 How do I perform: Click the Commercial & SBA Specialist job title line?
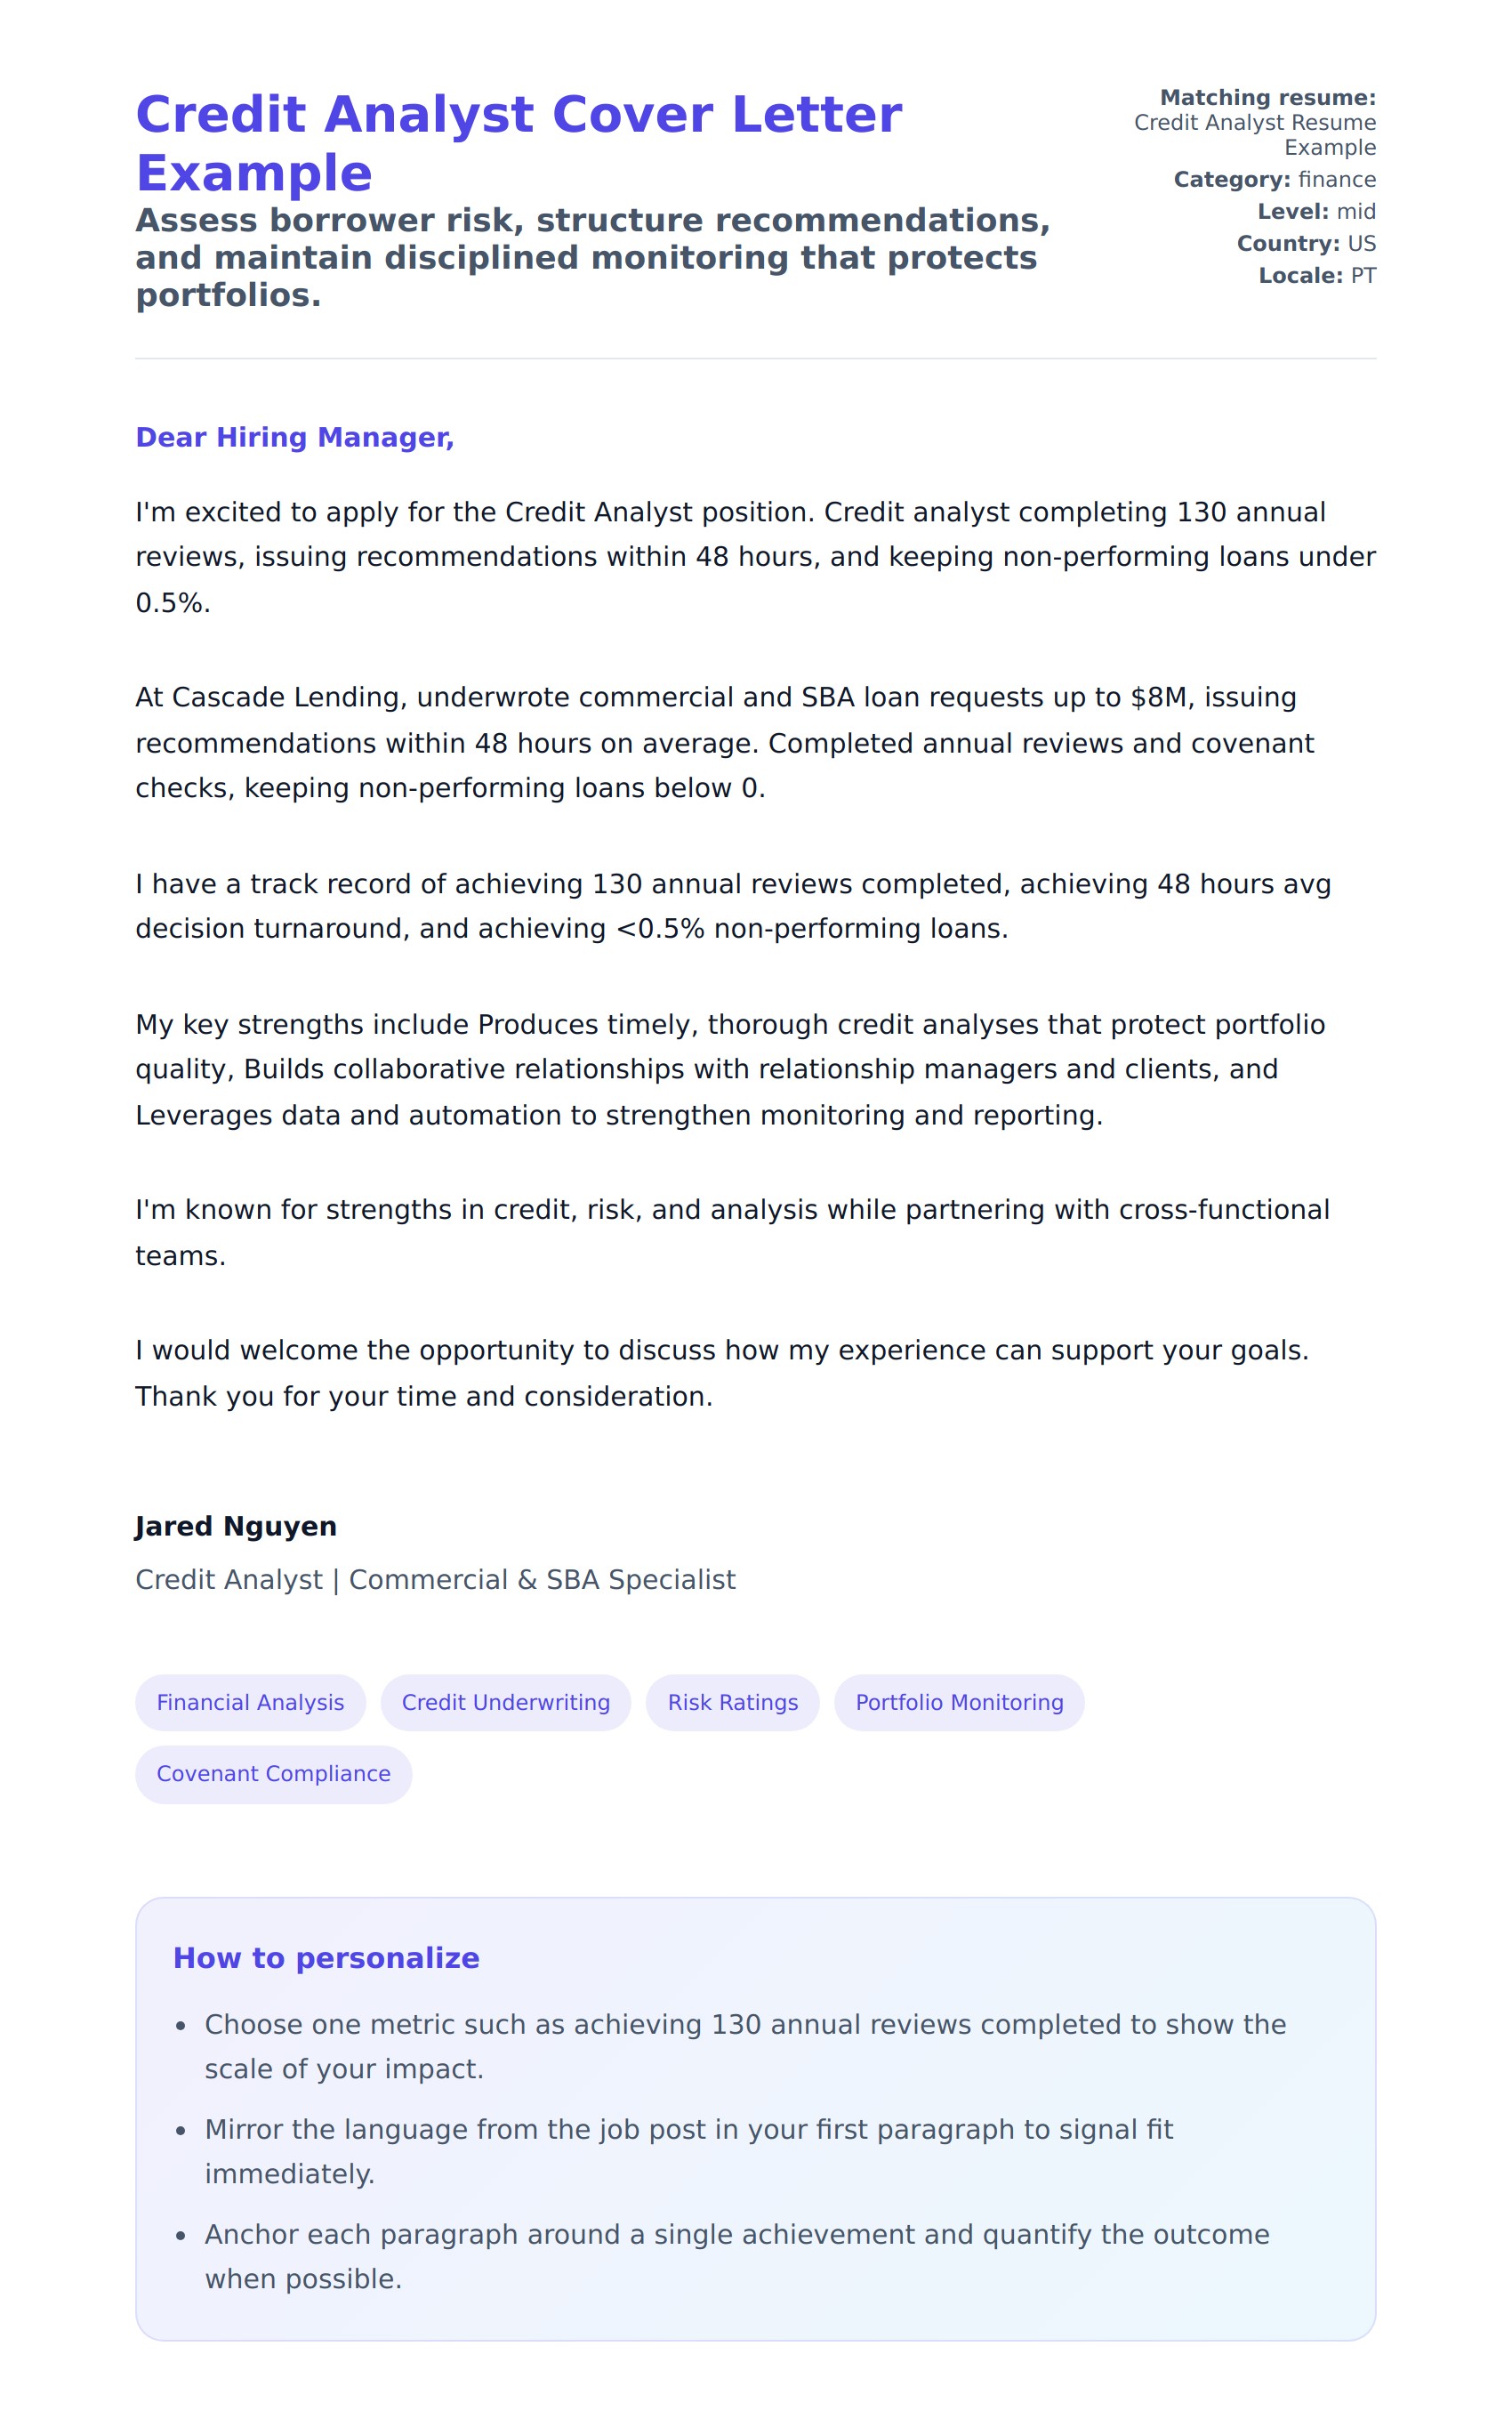(x=435, y=1579)
